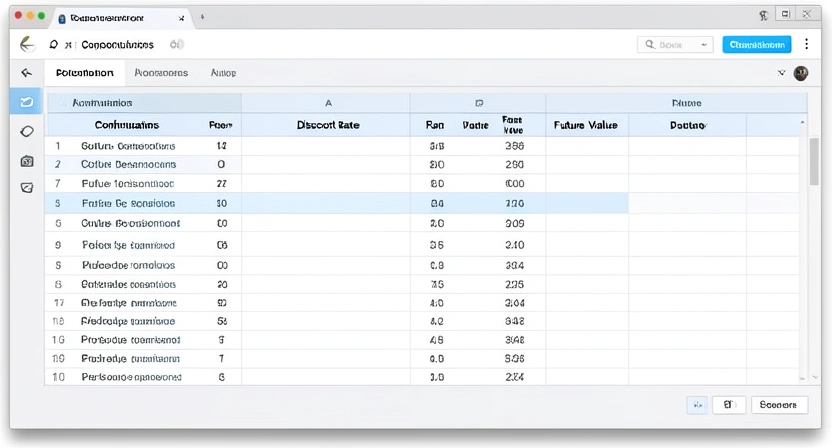832x448 pixels.
Task: Click the small blue-highlighted button in bottom bar
Action: point(697,405)
